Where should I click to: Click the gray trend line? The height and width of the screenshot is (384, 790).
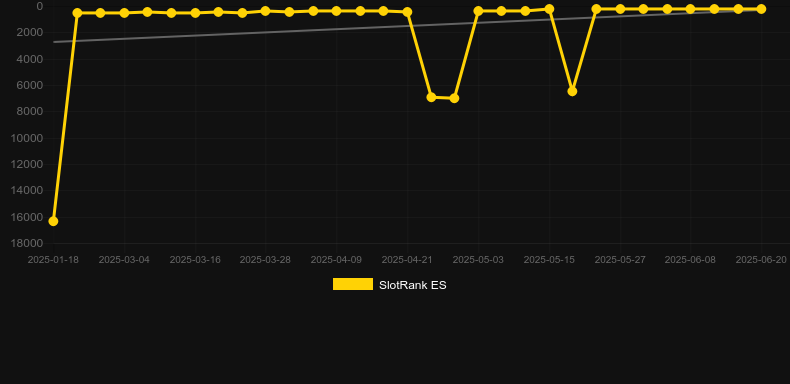[x=302, y=30]
